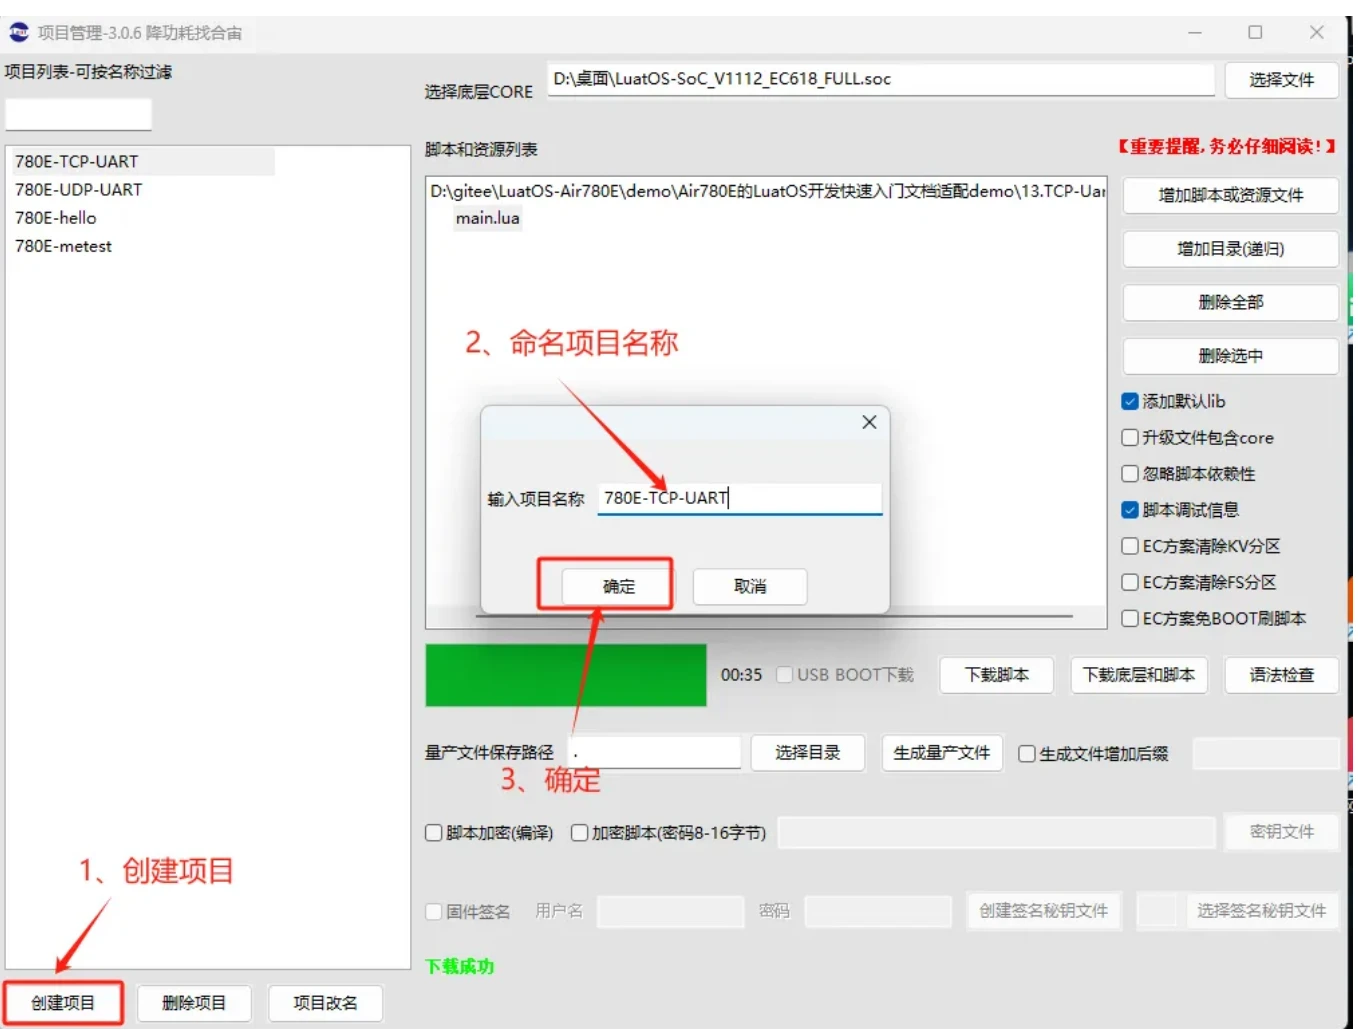Enable 升级文件包含core checkbox
The width and height of the screenshot is (1358, 1030).
(x=1130, y=437)
